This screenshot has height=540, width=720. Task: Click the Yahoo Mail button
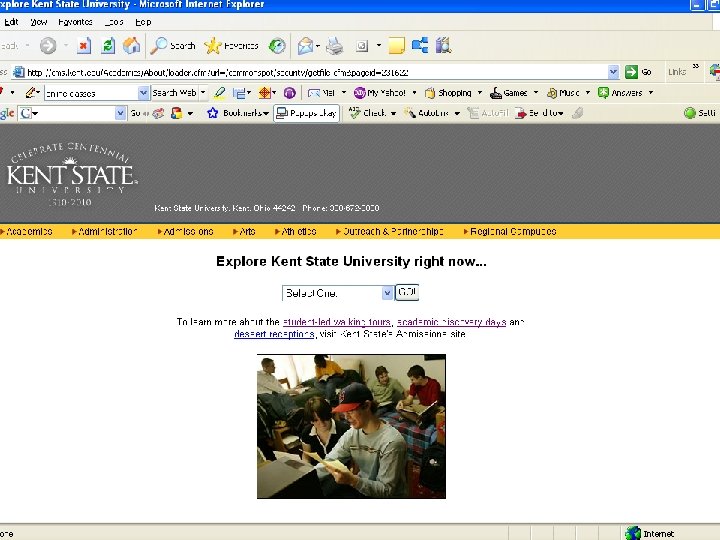321,93
